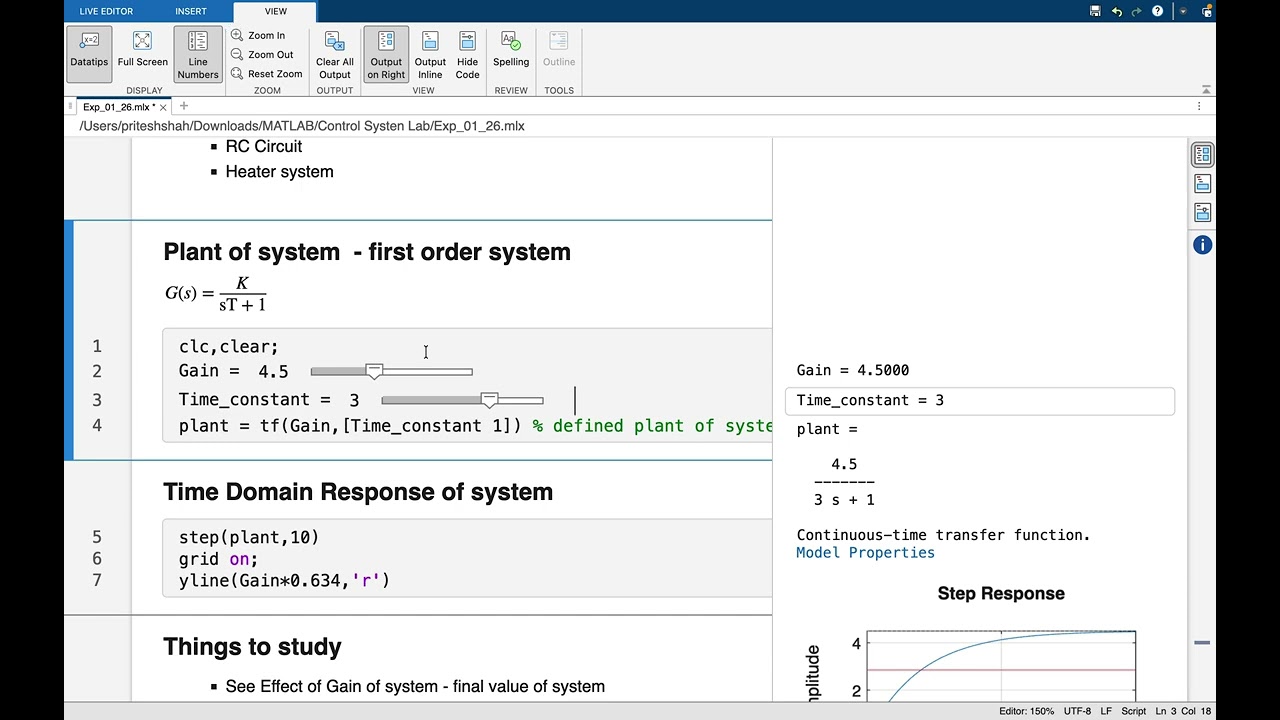Click 'Continuous-time transfer function.' output text

point(943,535)
